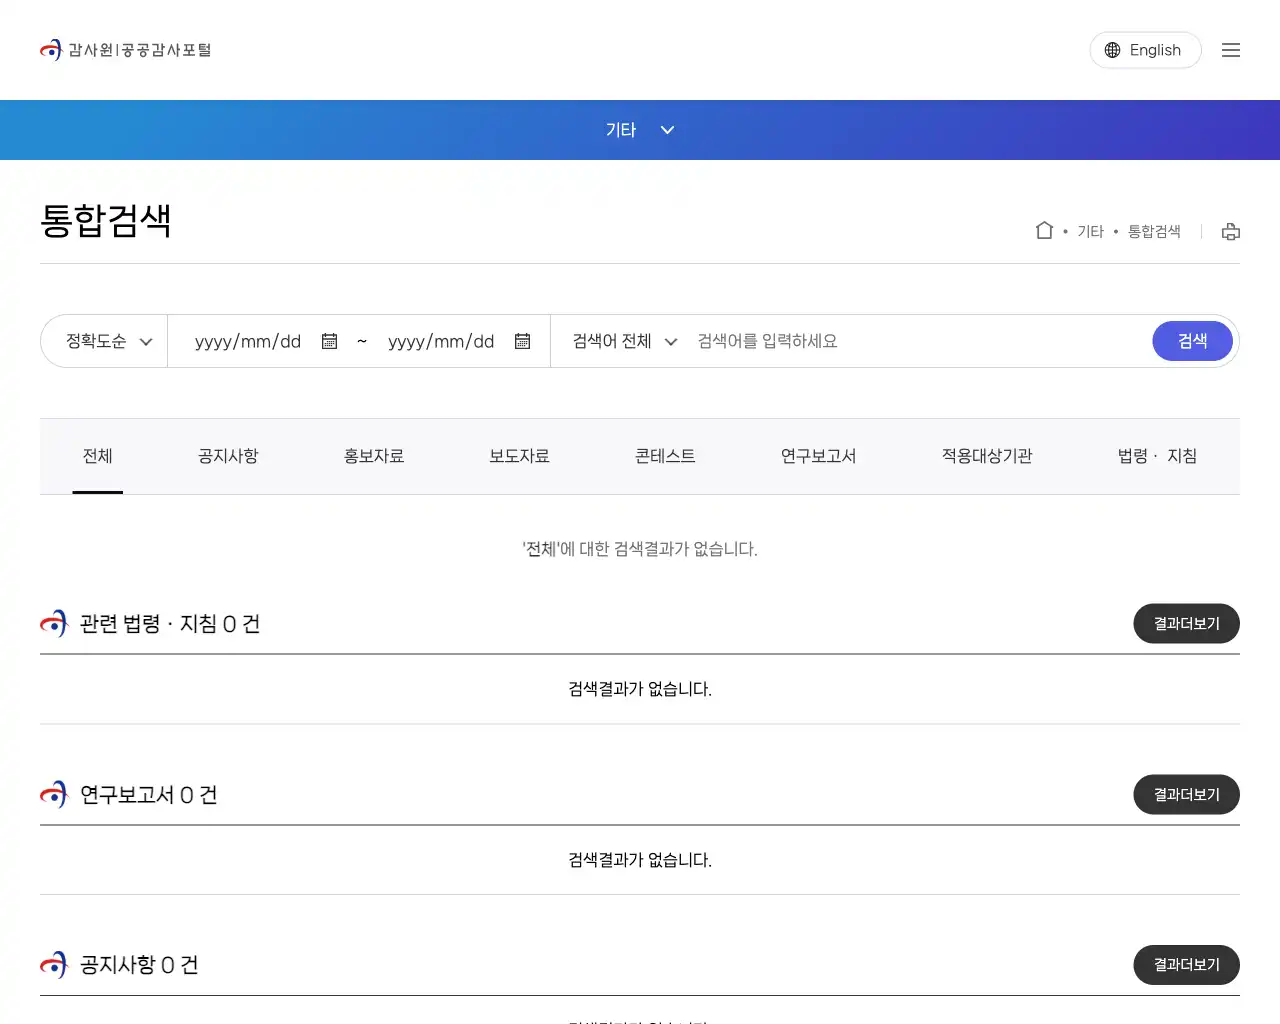Click 결과더보기 beside 연구보고서 0건
Viewport: 1280px width, 1024px height.
point(1186,794)
